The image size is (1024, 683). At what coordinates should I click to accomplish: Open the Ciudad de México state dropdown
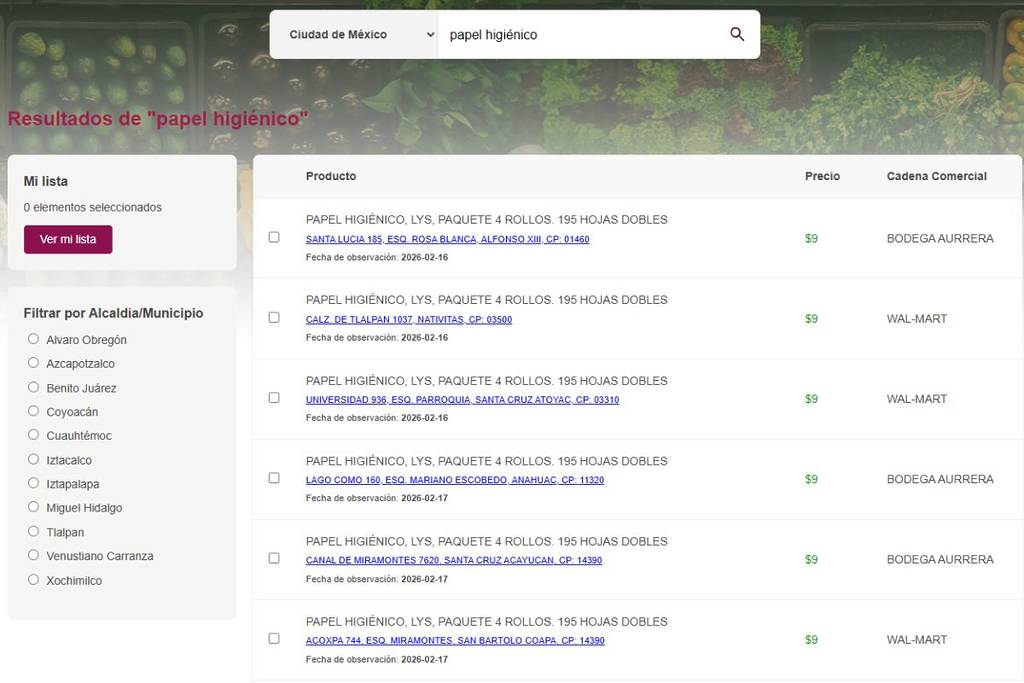[354, 34]
